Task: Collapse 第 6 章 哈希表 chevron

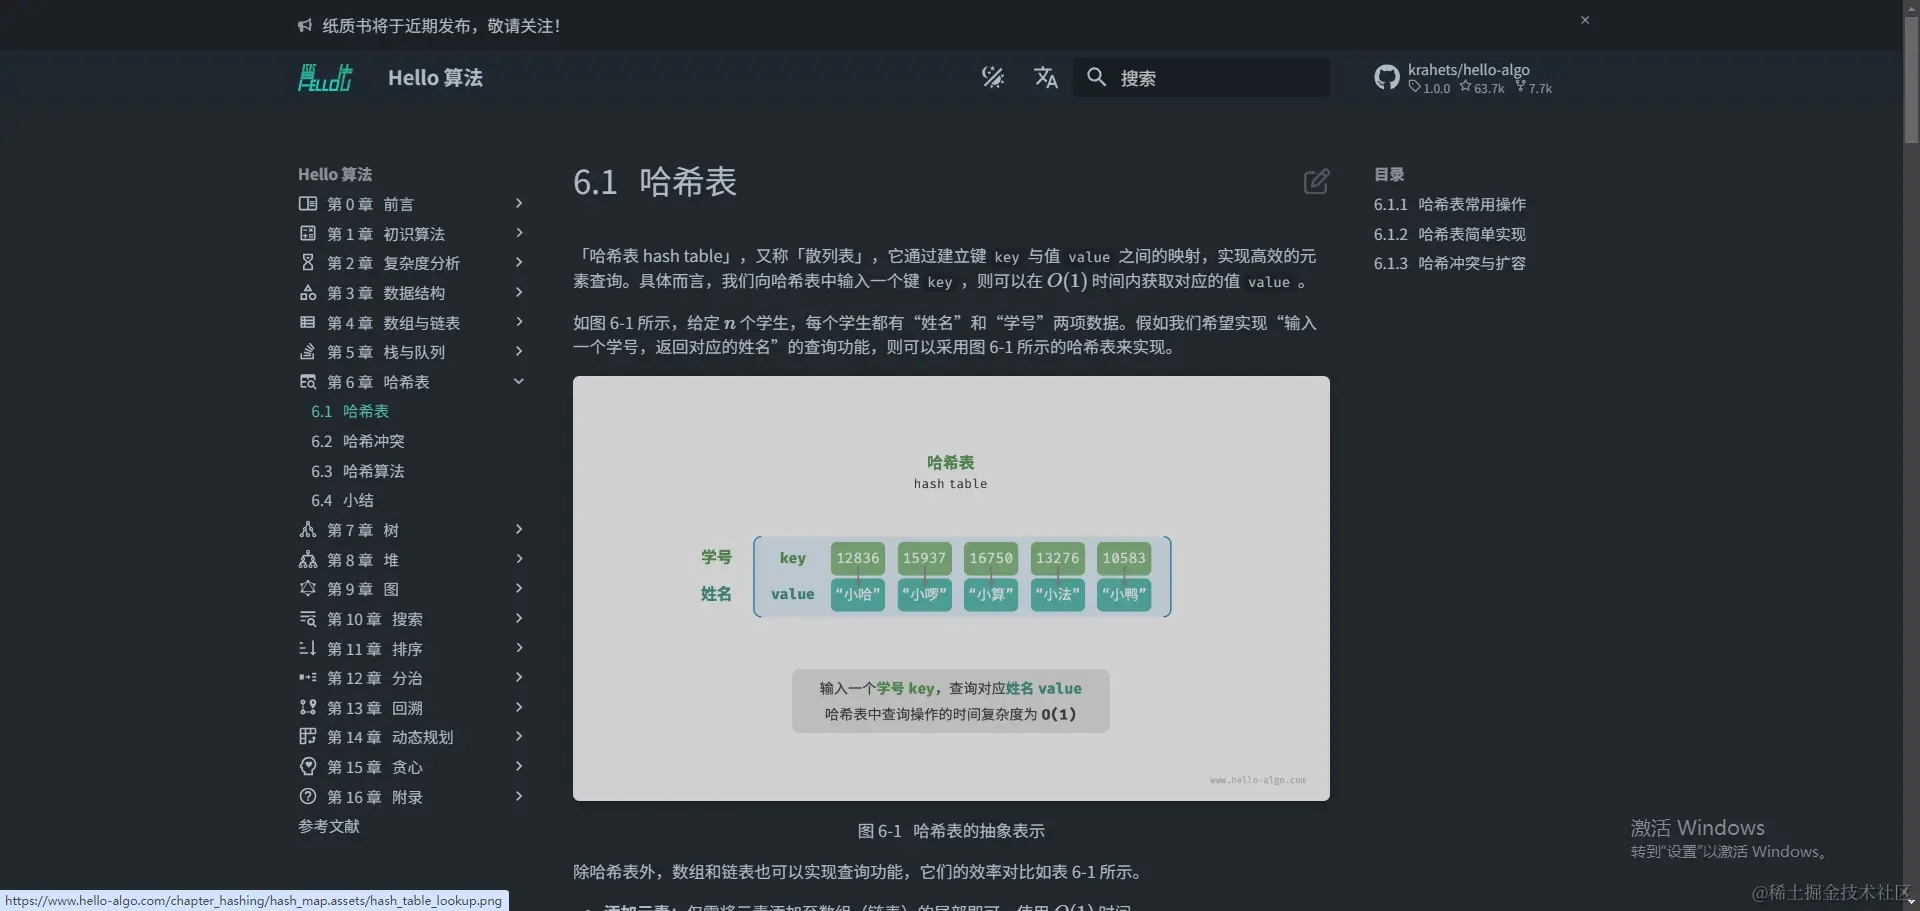Action: [x=518, y=381]
